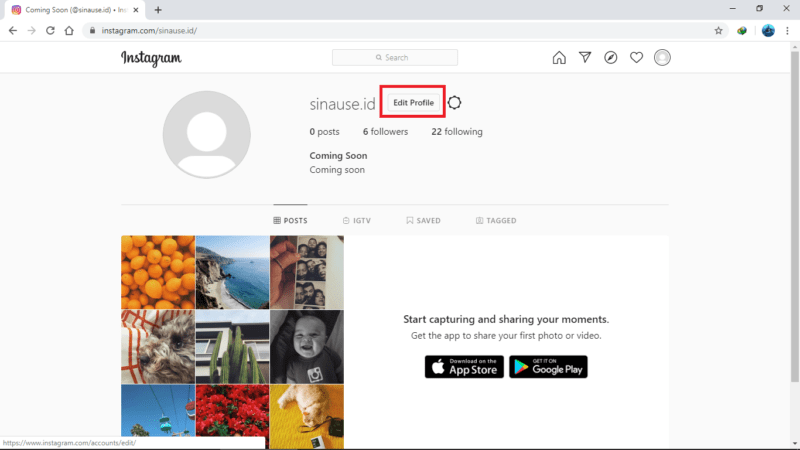Viewport: 800px width, 450px height.
Task: Go forward in browser history
Action: click(x=32, y=31)
